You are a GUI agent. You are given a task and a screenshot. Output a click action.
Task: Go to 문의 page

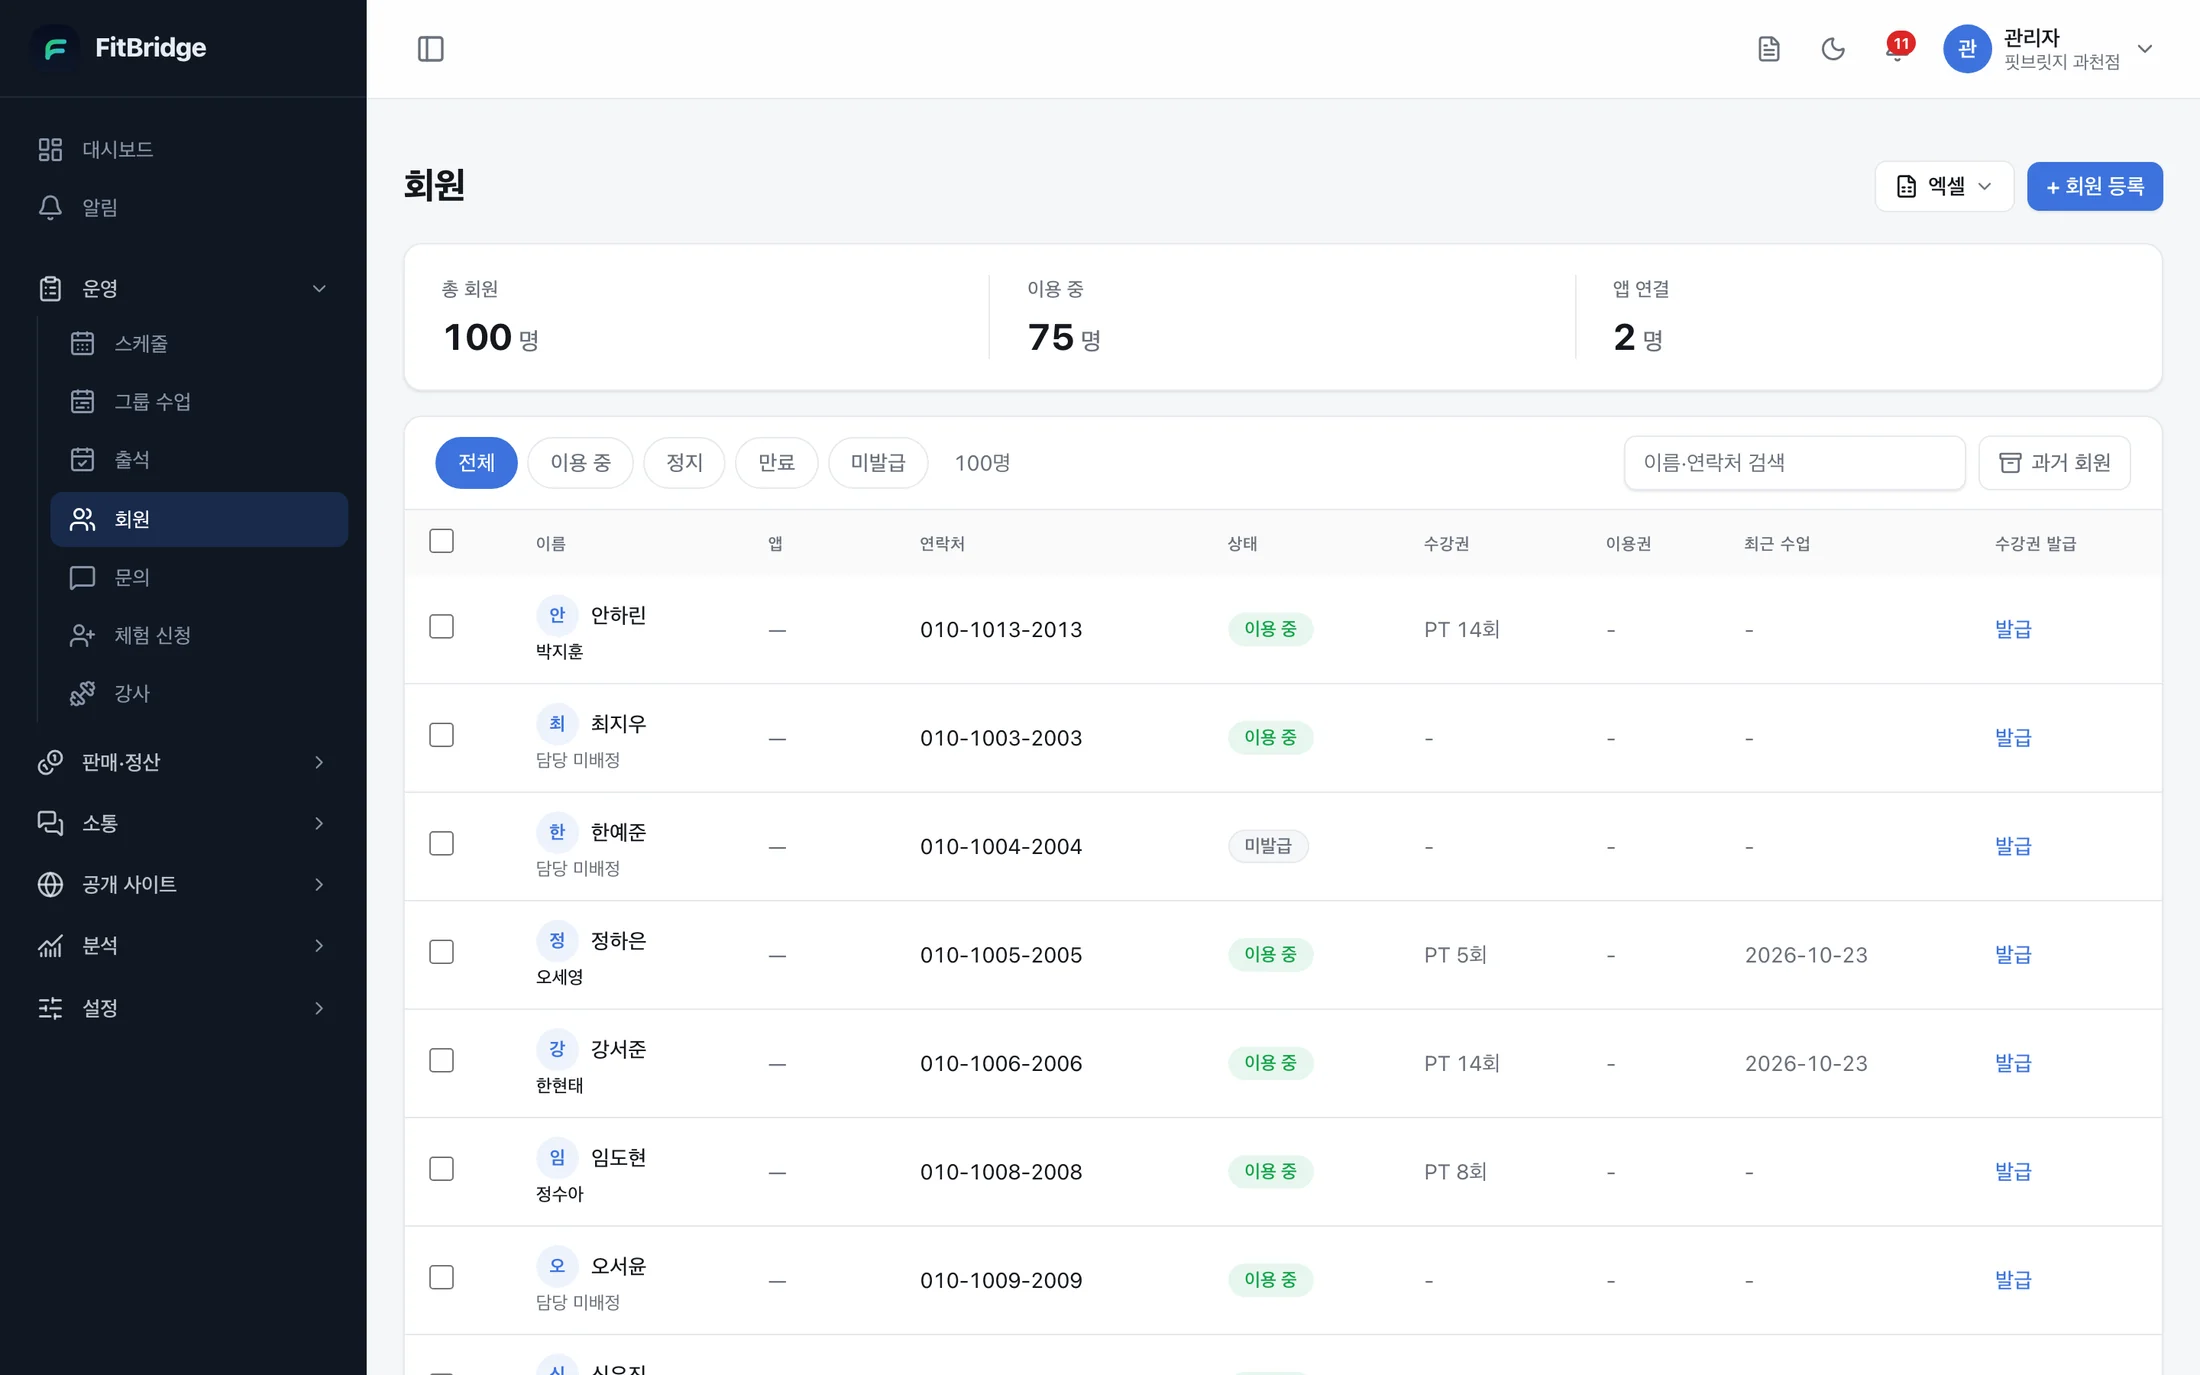point(199,577)
